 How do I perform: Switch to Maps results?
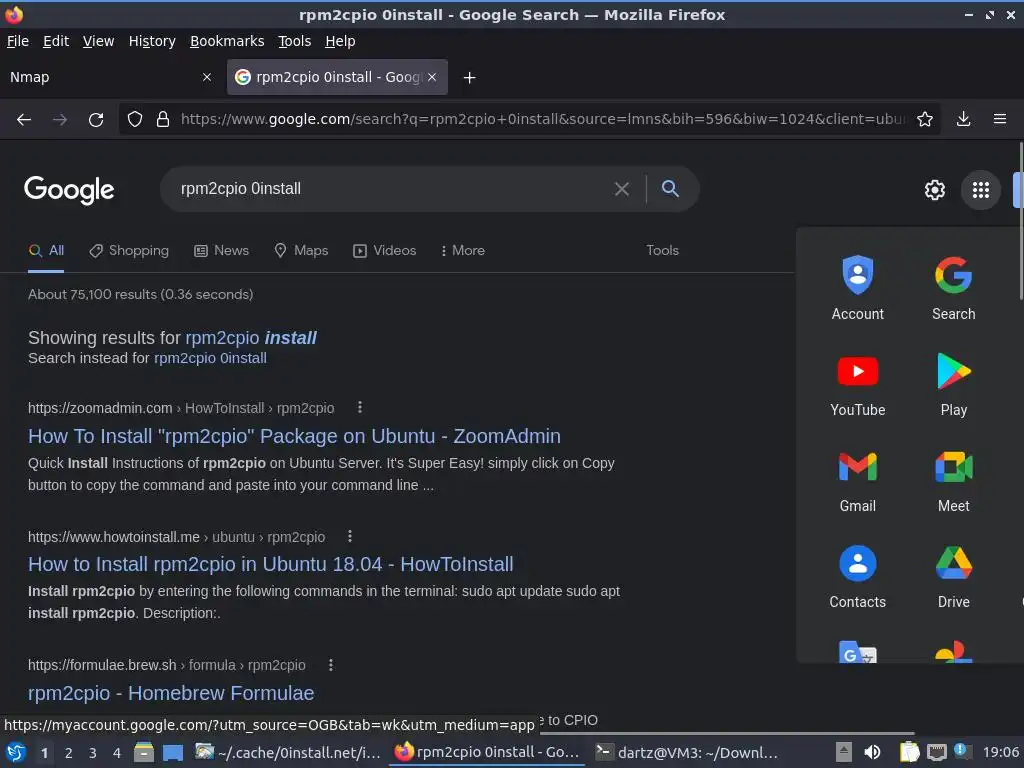[301, 251]
